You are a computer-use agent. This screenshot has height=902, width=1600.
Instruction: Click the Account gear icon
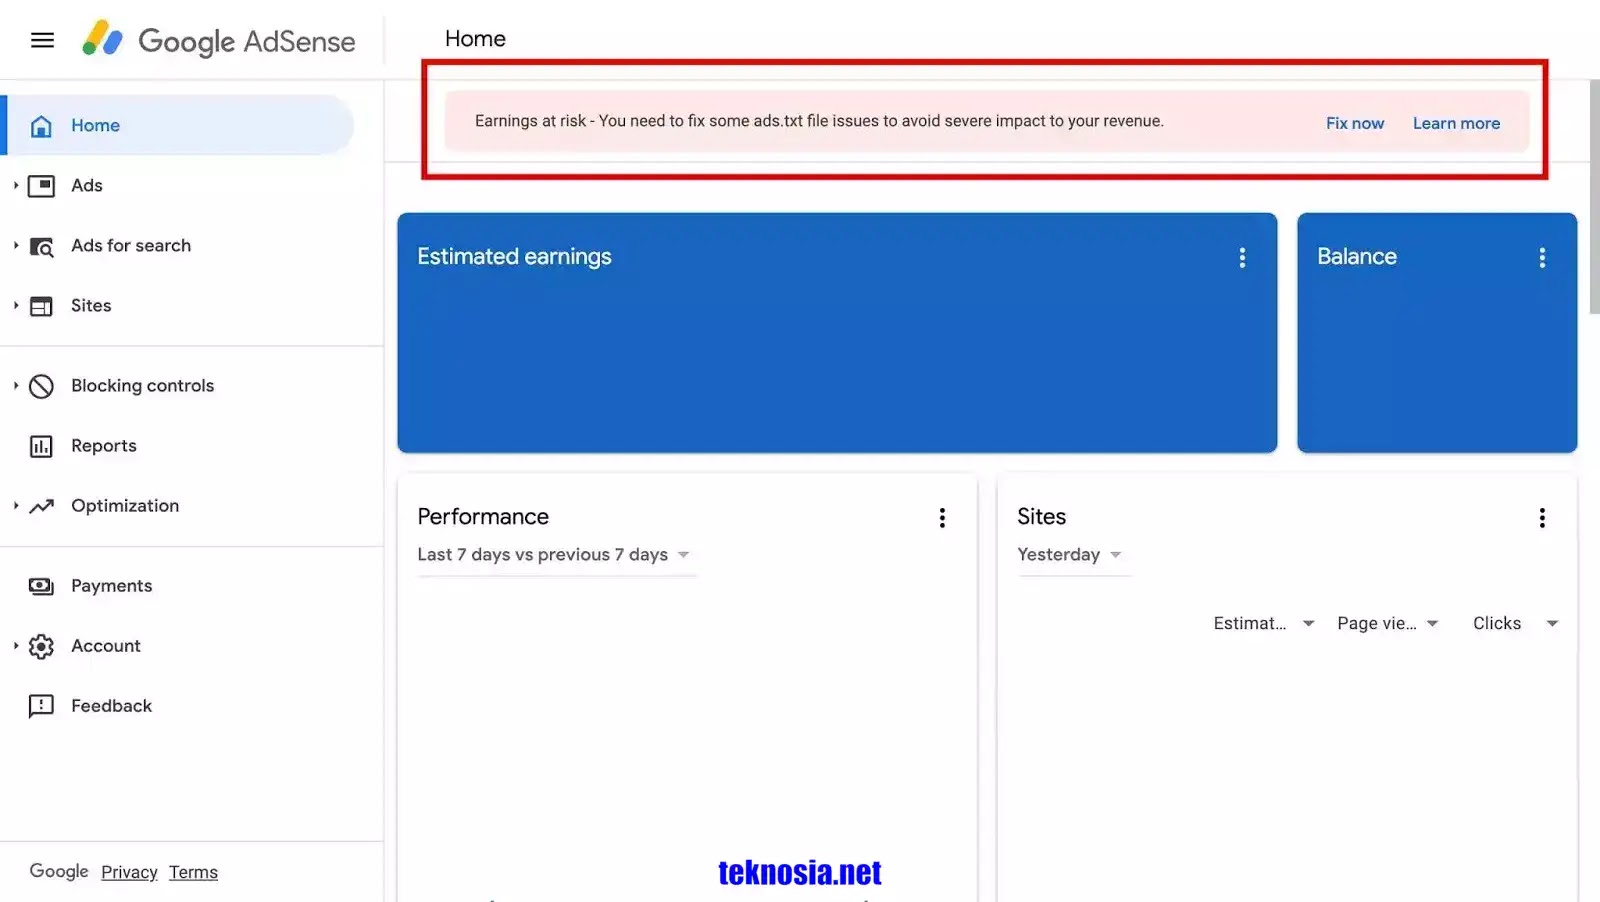(x=41, y=646)
